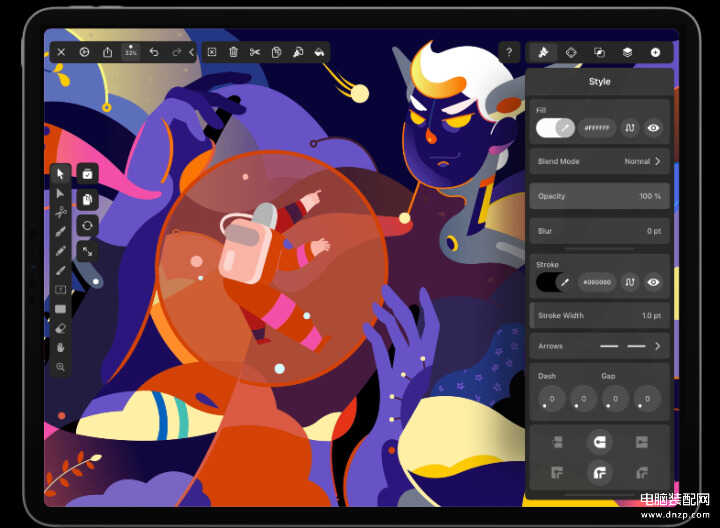Cut selection with the scissors icon in the top bar
Screen dimensions: 720x528
255,52
